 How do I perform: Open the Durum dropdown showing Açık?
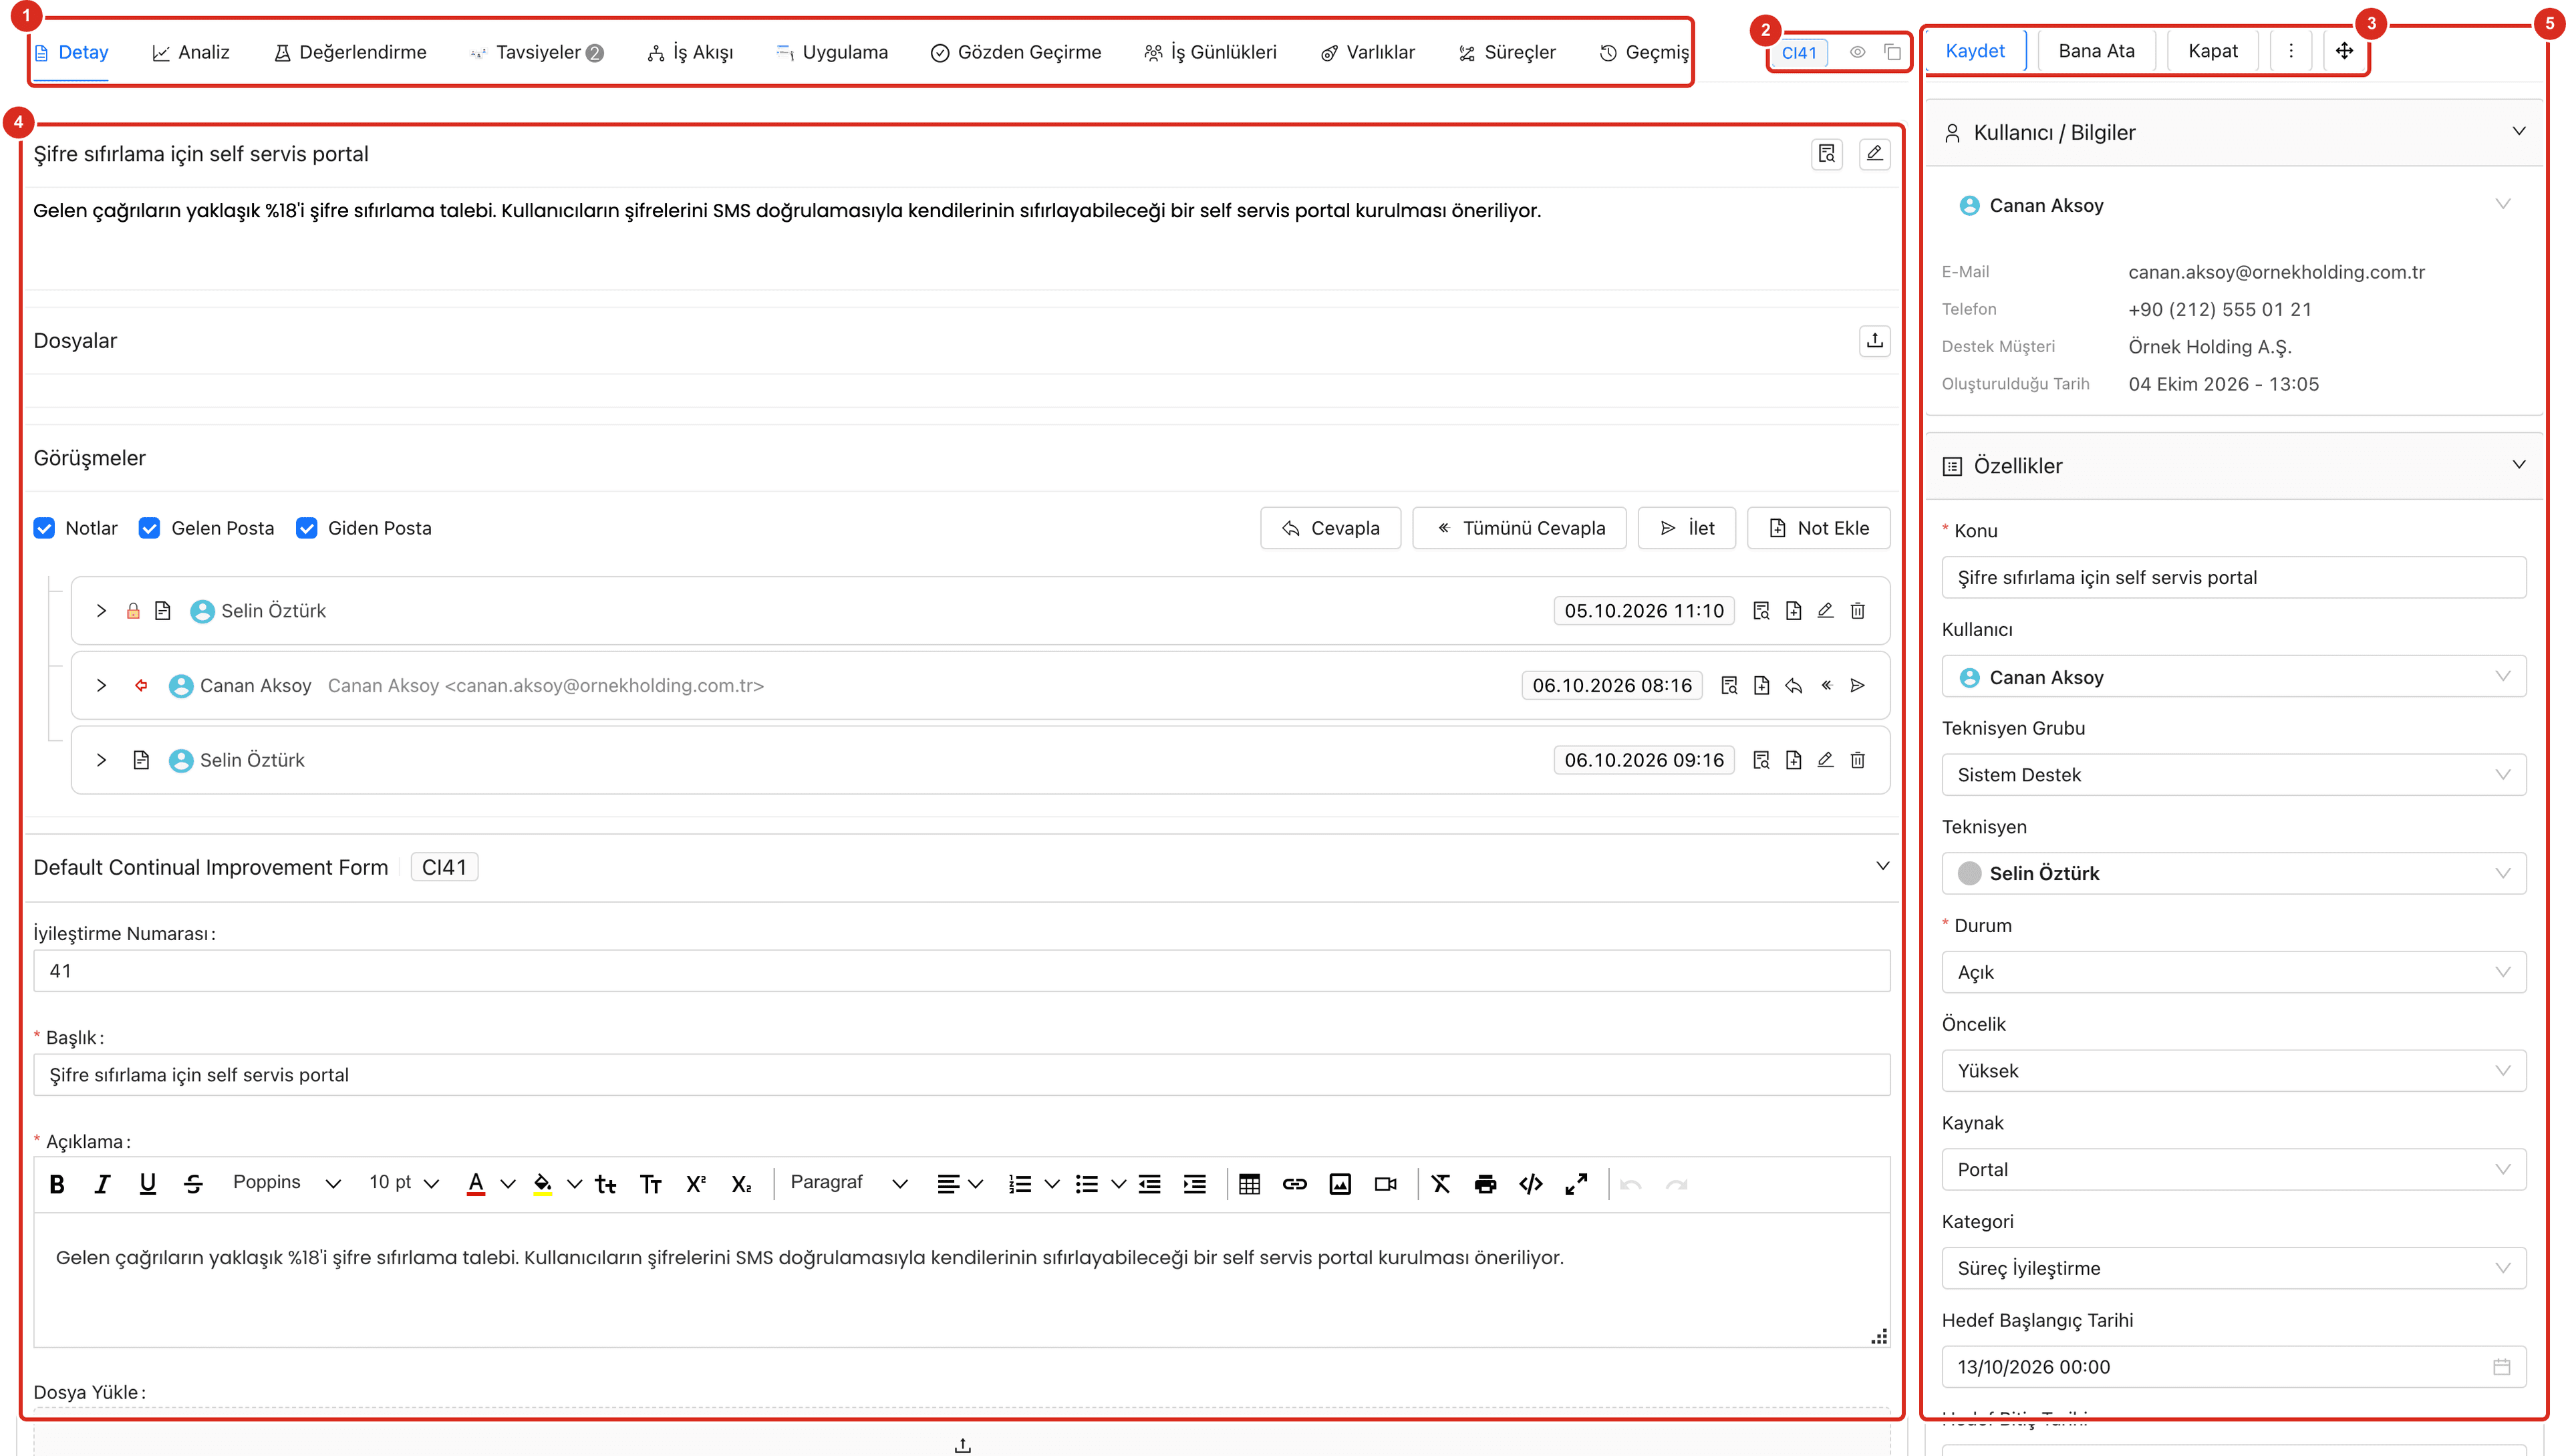[2233, 972]
